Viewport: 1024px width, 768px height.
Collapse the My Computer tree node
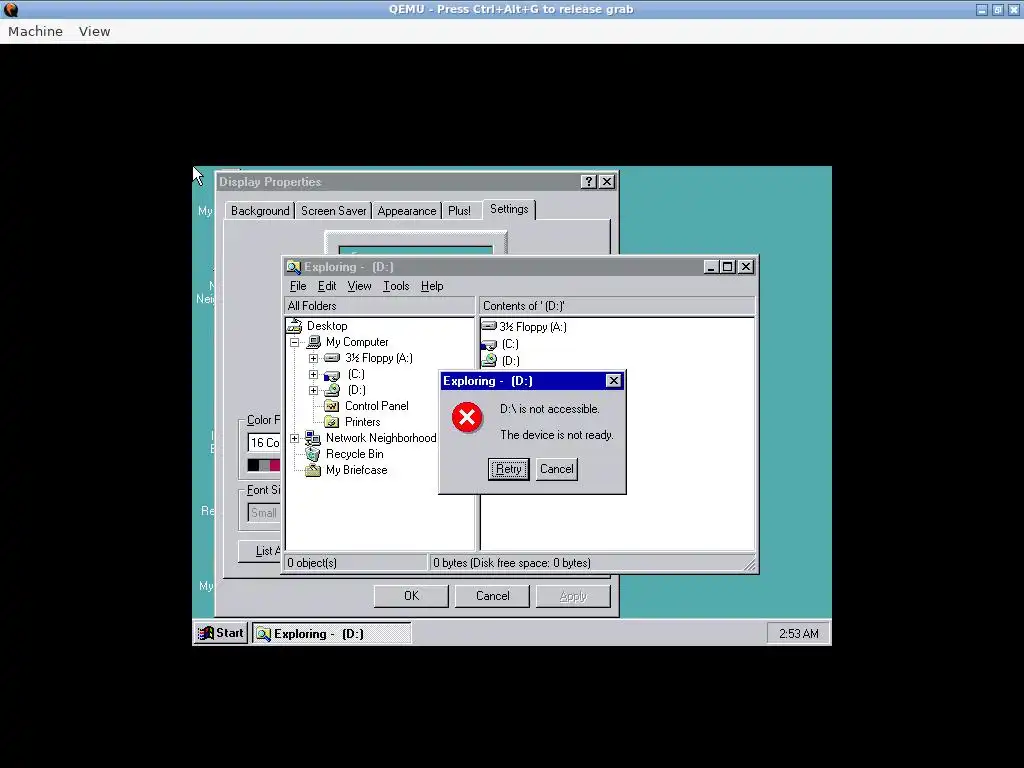(x=295, y=342)
